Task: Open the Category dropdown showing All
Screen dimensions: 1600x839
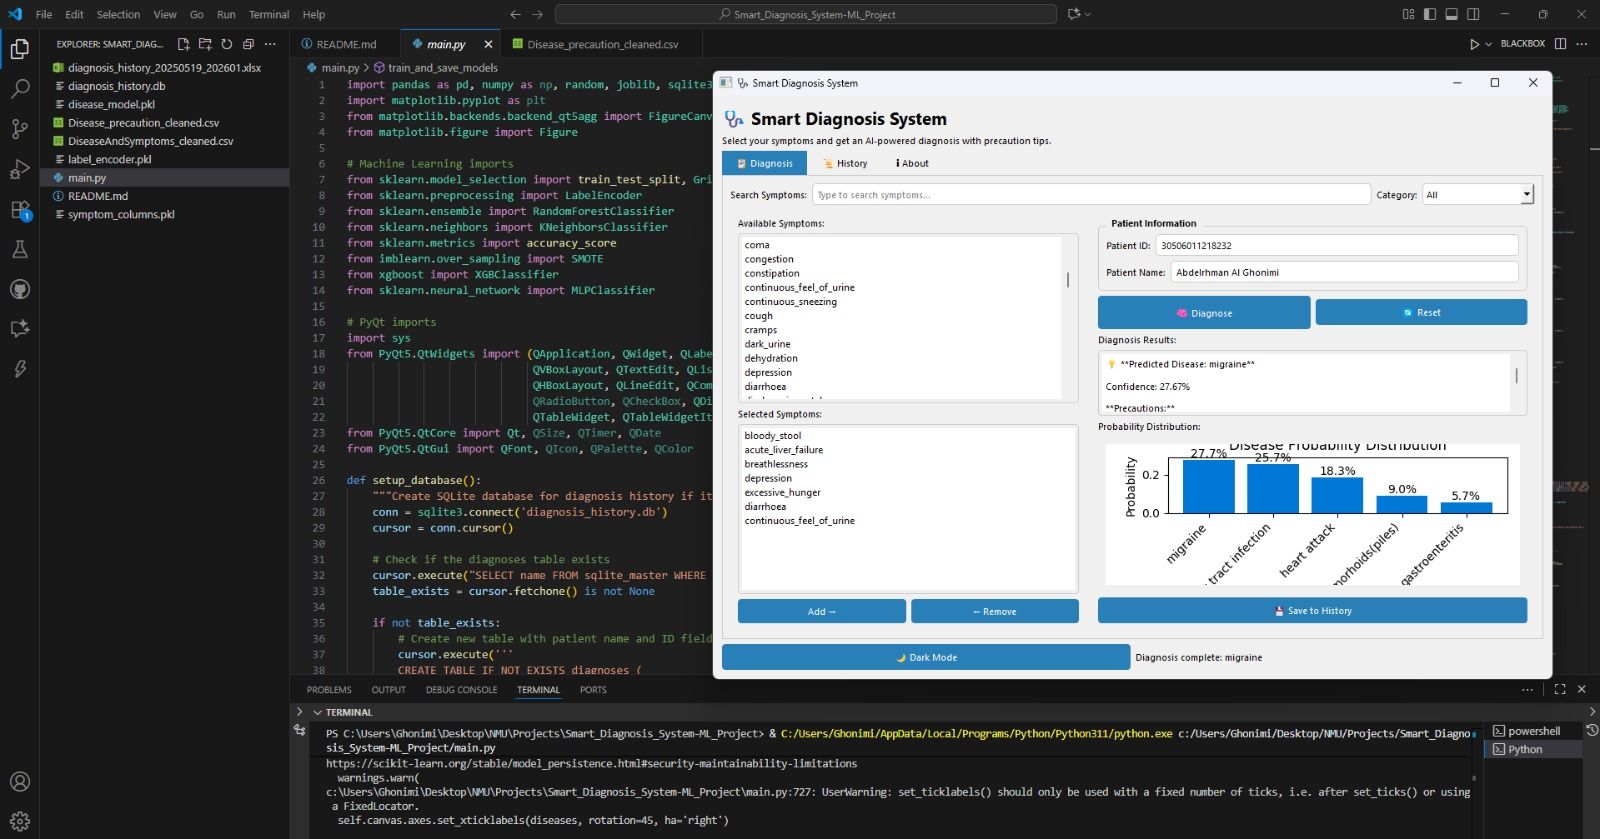Action: 1477,195
